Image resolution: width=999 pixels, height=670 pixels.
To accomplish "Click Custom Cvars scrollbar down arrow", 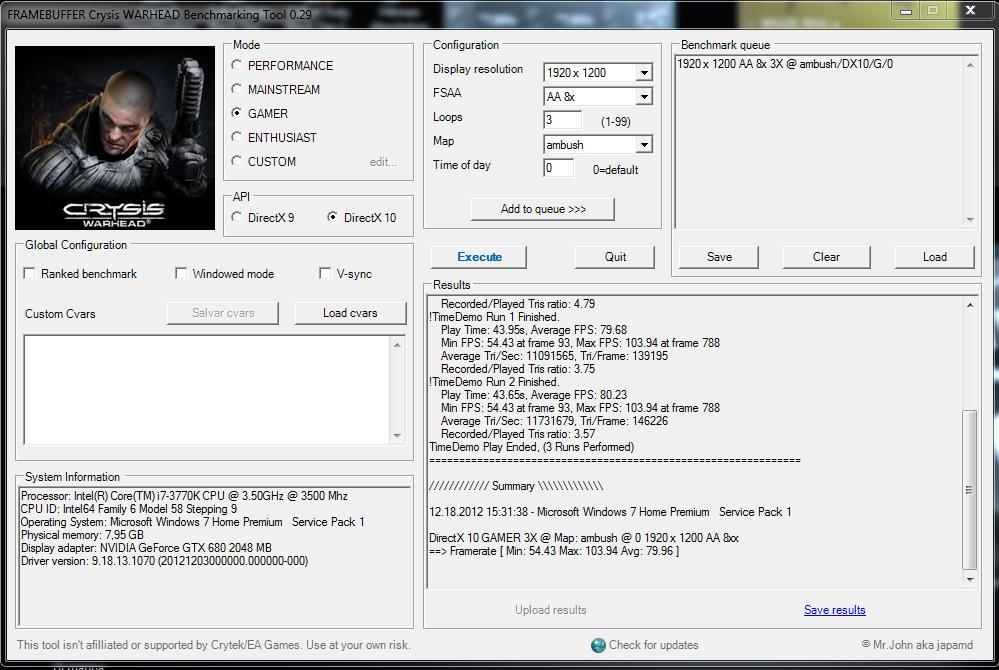I will click(397, 436).
